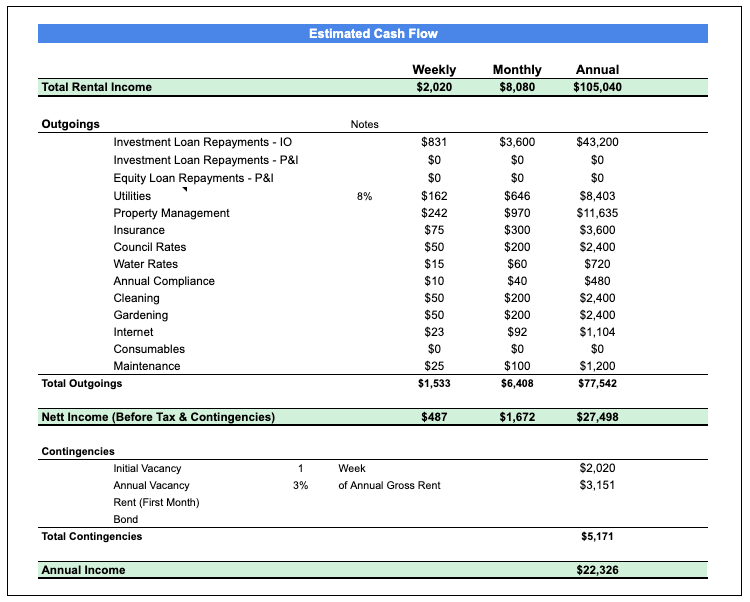Select the Annual column header

point(597,70)
